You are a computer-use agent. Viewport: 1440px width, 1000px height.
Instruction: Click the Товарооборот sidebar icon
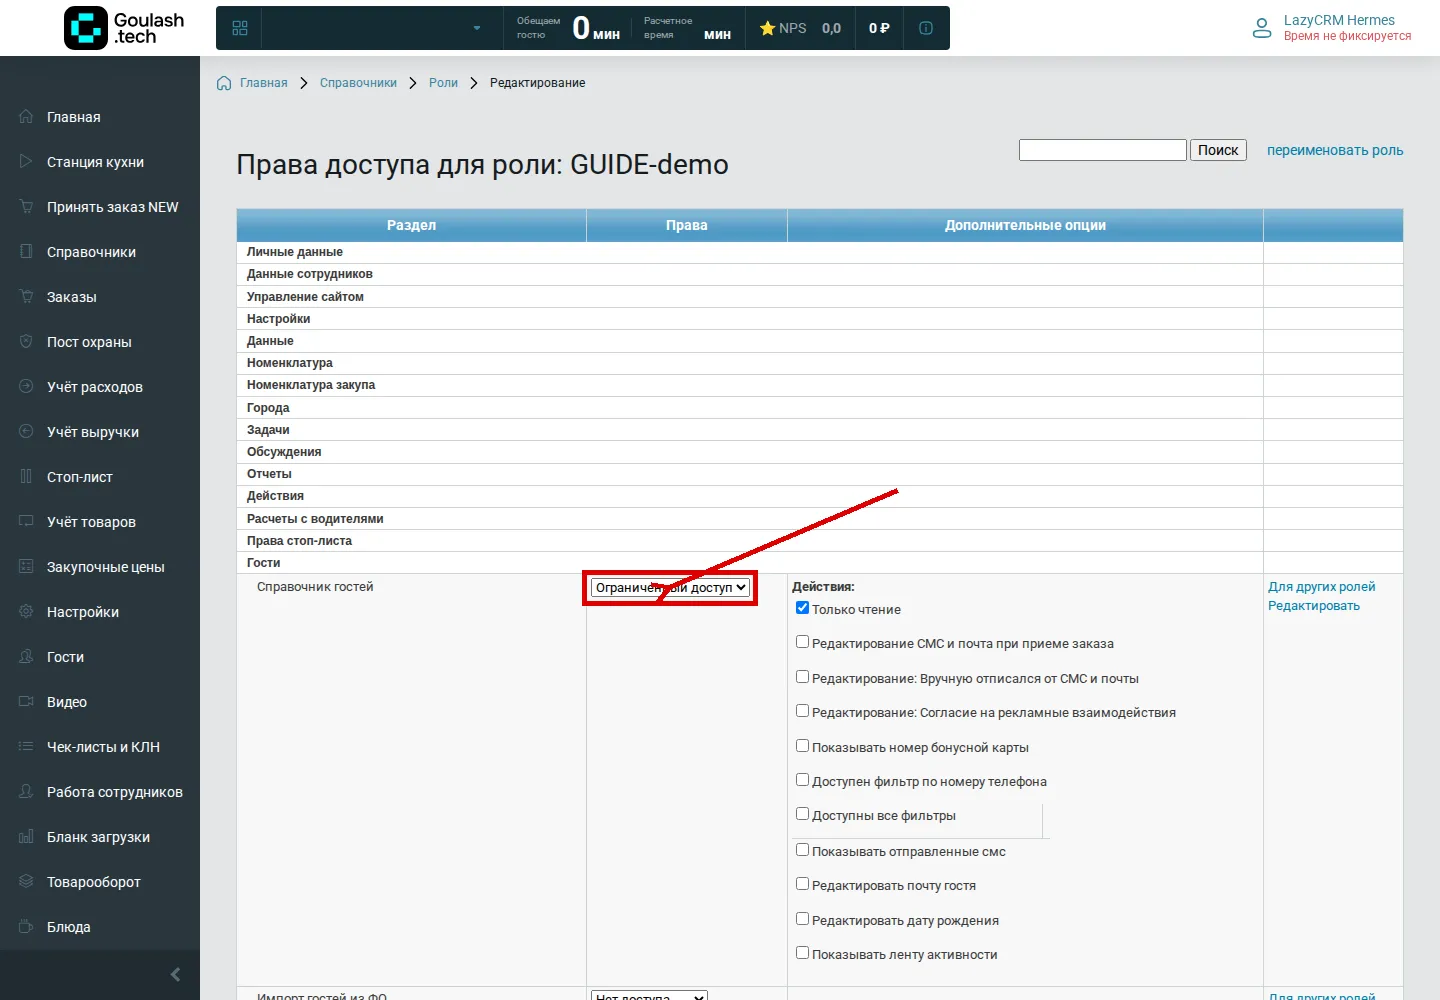point(26,881)
